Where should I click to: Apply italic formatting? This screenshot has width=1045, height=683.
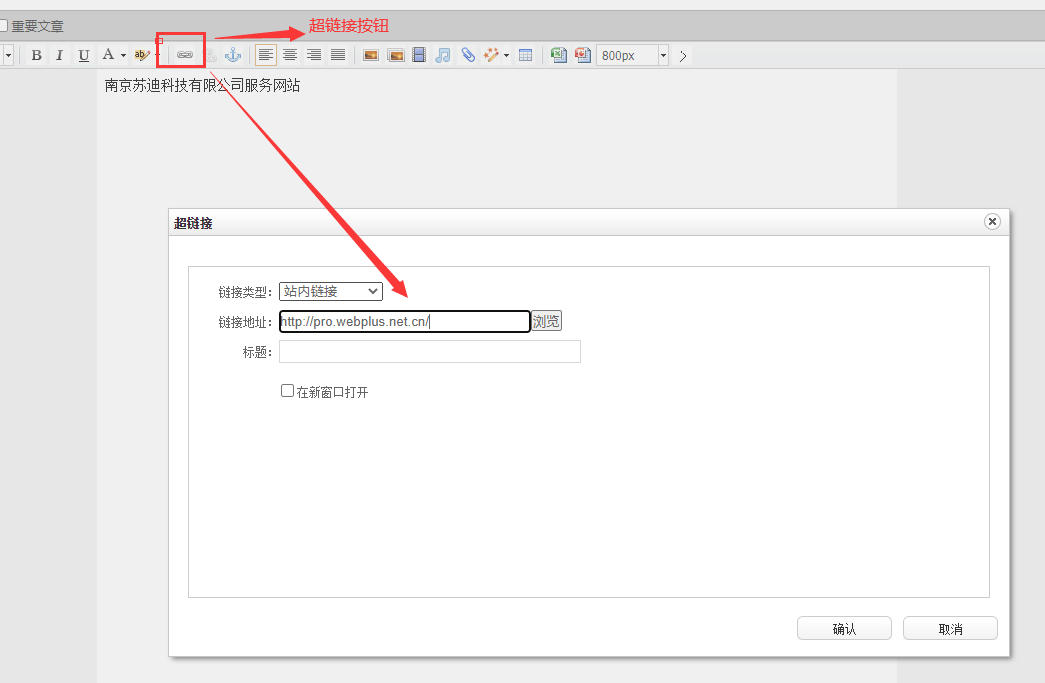[x=60, y=55]
